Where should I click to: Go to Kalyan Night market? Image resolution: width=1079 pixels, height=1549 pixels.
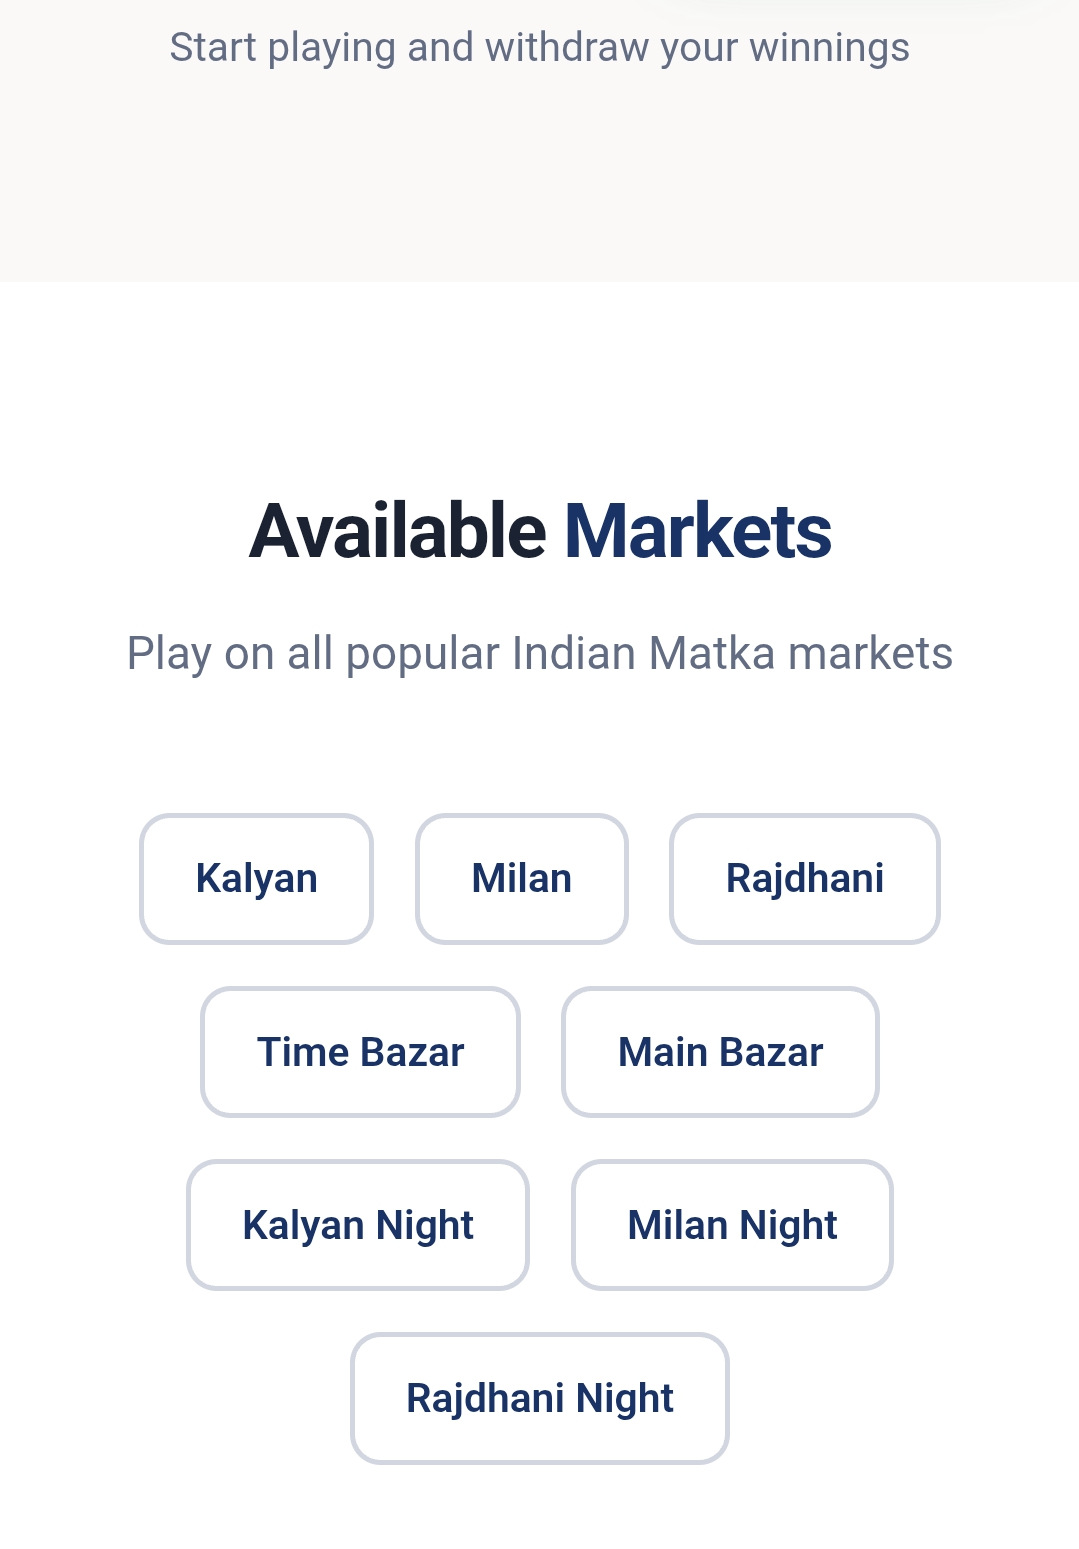(357, 1225)
